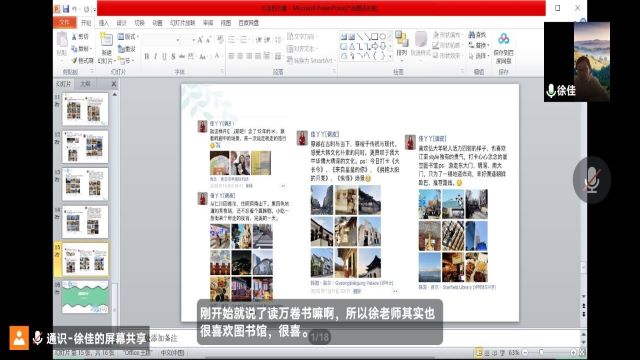Image resolution: width=640 pixels, height=360 pixels.
Task: Switch to the Transitions (切换) ribbon tab
Action: 140,23
